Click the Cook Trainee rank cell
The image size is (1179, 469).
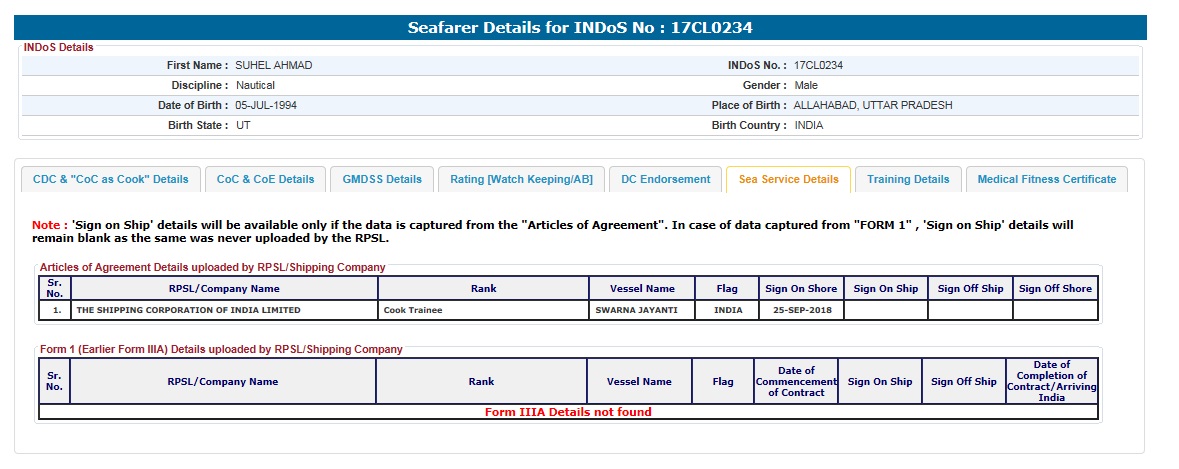click(x=413, y=311)
